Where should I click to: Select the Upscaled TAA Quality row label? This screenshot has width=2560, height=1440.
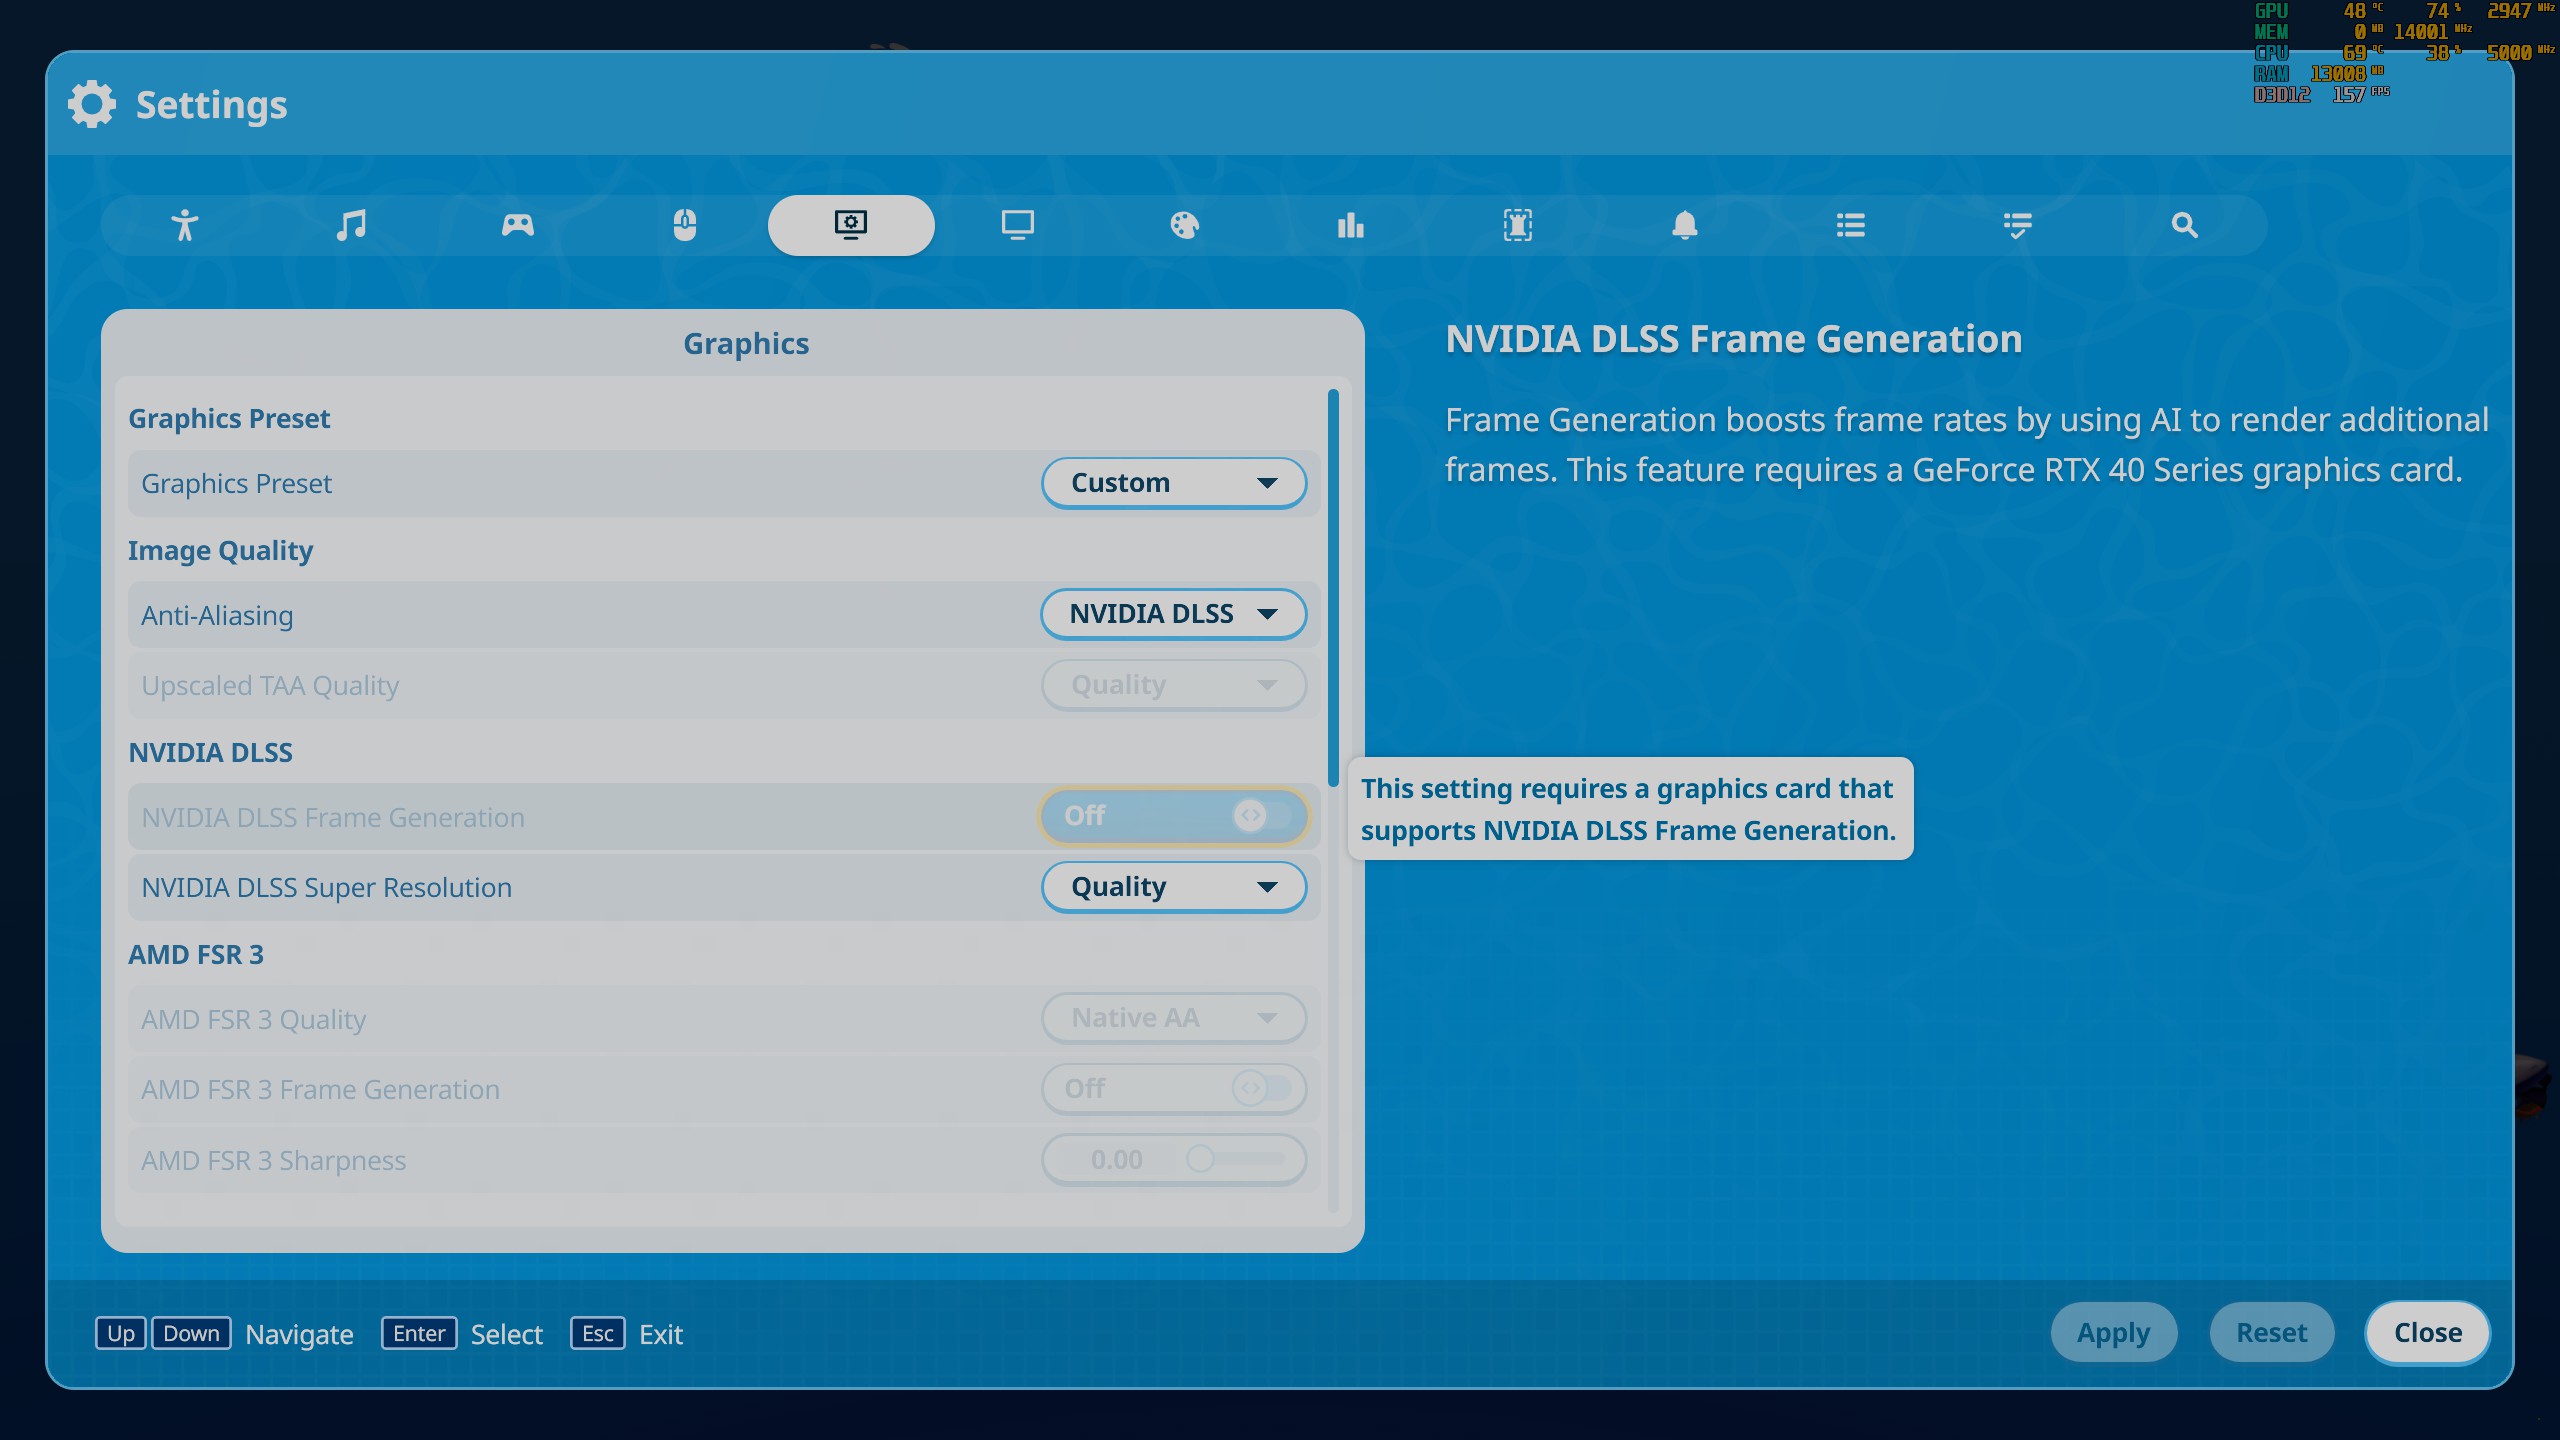(270, 686)
